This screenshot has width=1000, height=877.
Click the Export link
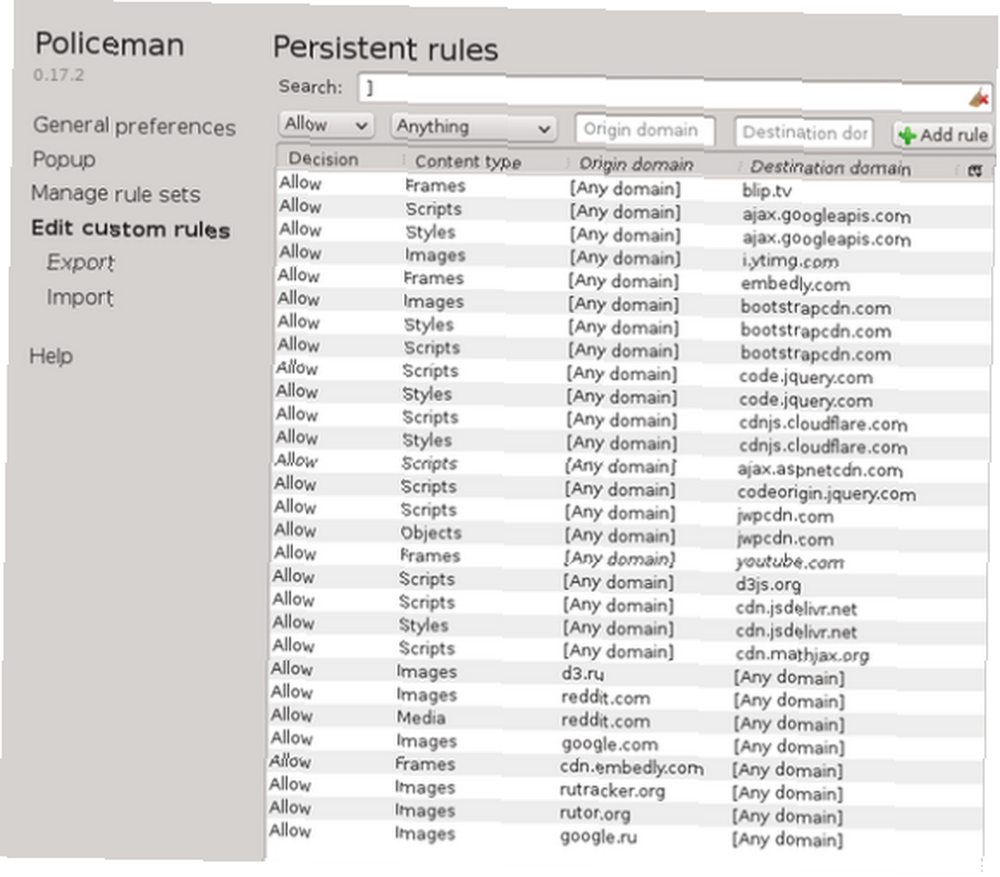80,262
